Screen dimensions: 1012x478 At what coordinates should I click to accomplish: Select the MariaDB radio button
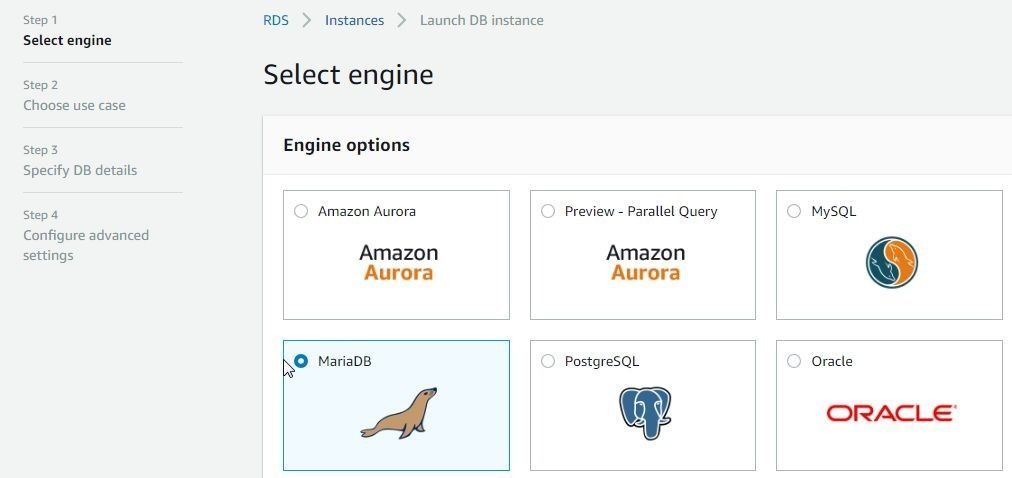(x=301, y=361)
